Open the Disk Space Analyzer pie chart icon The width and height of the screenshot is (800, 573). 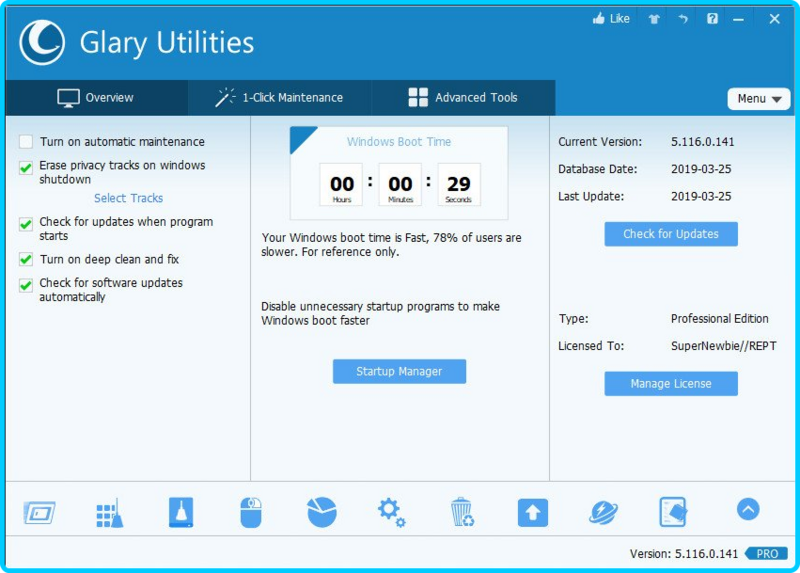click(322, 512)
